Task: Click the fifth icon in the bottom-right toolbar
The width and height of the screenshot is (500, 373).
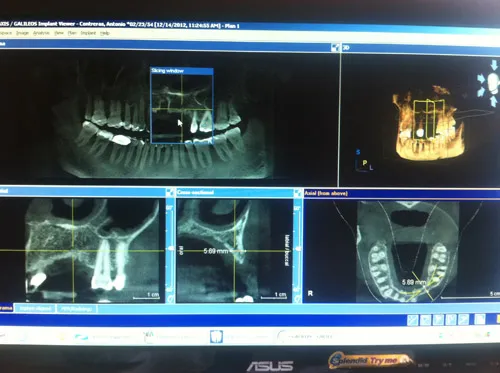Action: 463,320
